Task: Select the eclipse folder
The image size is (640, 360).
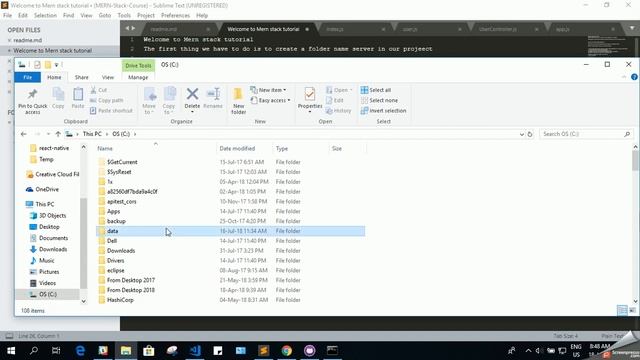Action: click(116, 271)
